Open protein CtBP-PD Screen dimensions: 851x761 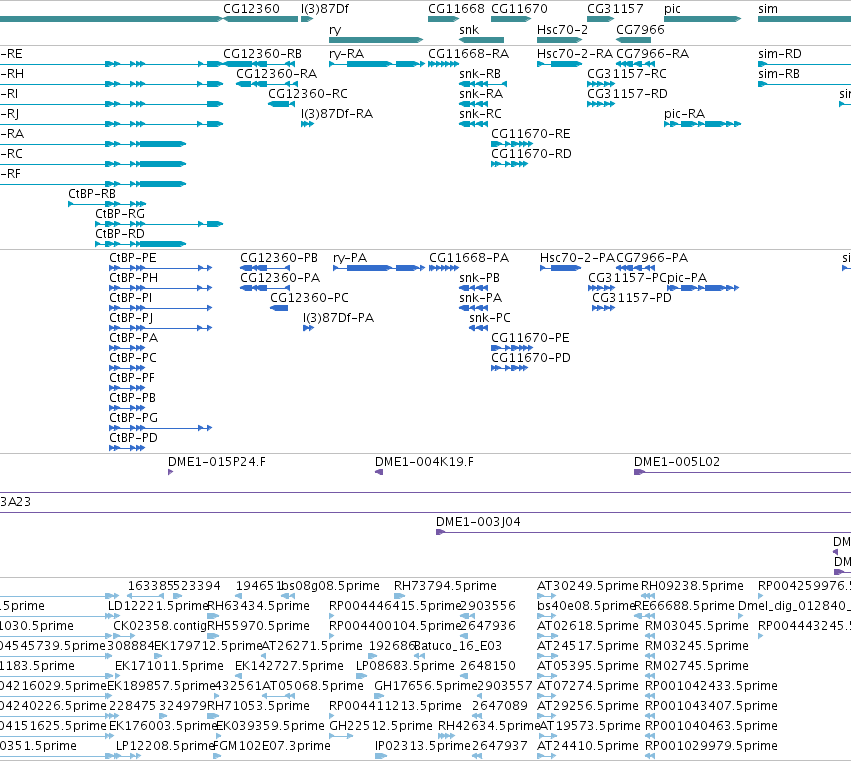[x=134, y=437]
